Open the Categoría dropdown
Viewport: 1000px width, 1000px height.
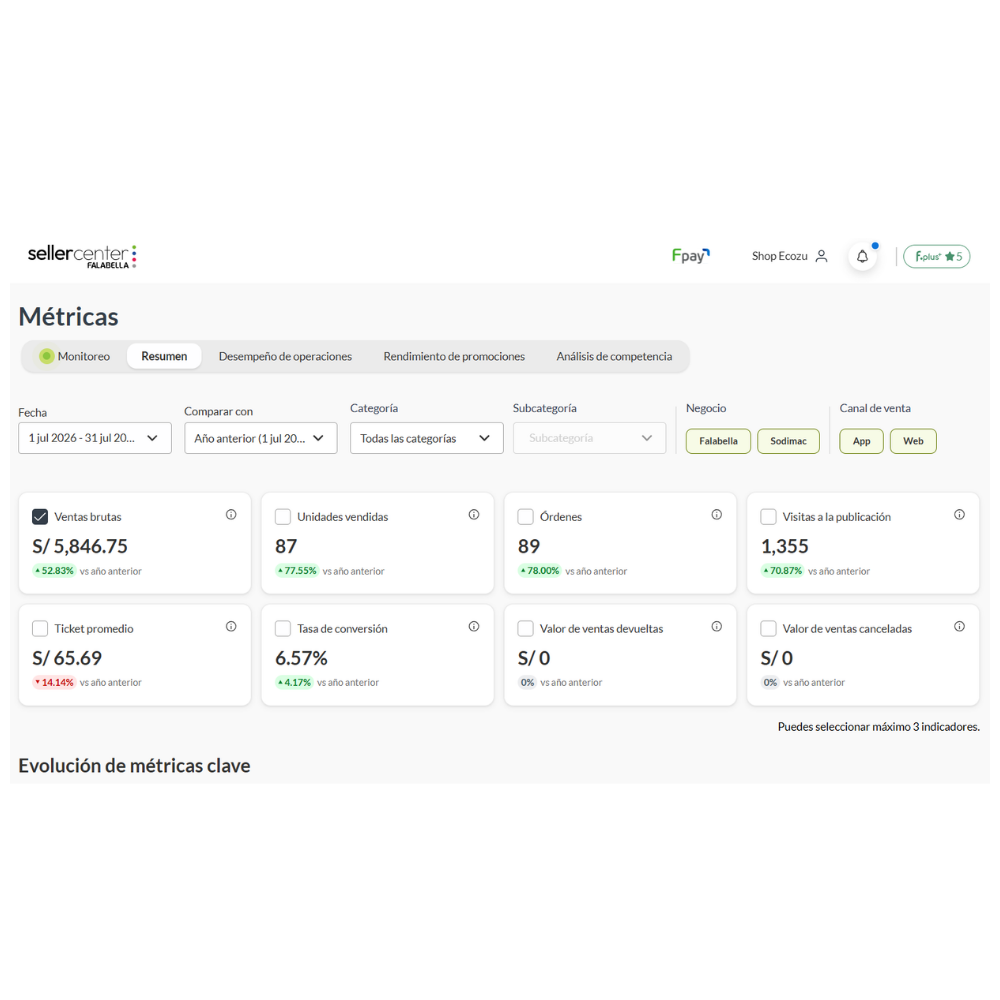tap(427, 438)
